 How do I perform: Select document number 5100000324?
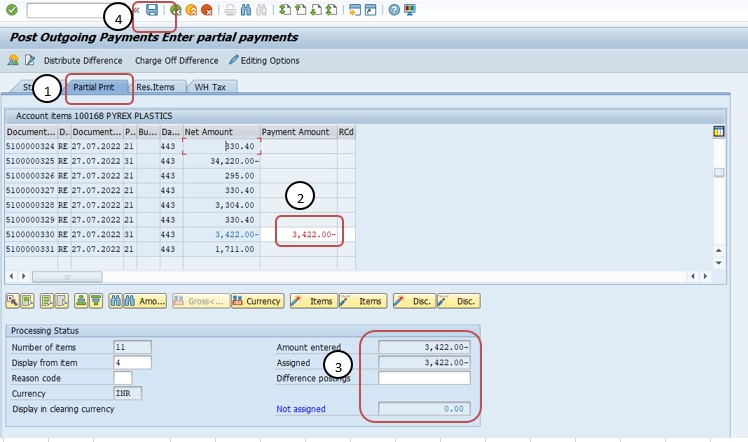(31, 146)
